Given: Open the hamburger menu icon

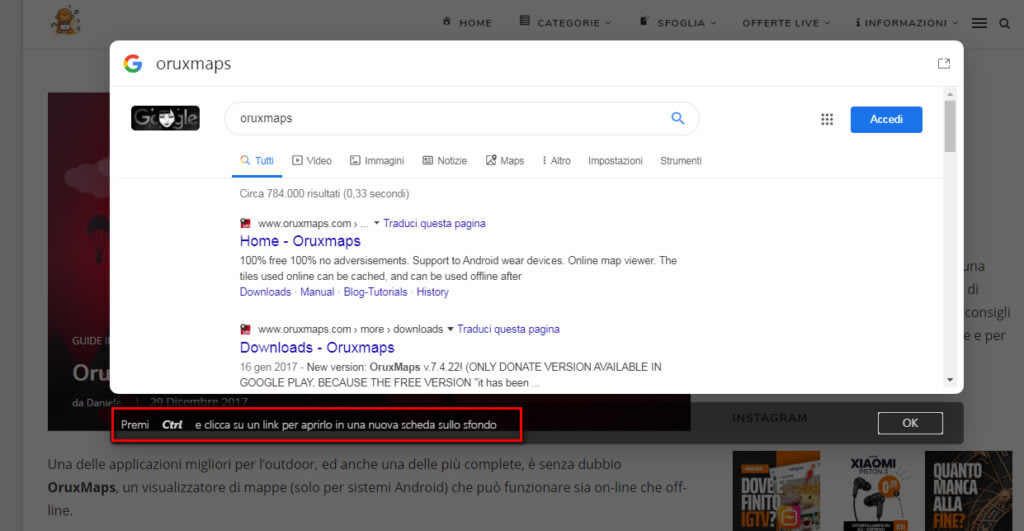Looking at the screenshot, I should (x=979, y=23).
